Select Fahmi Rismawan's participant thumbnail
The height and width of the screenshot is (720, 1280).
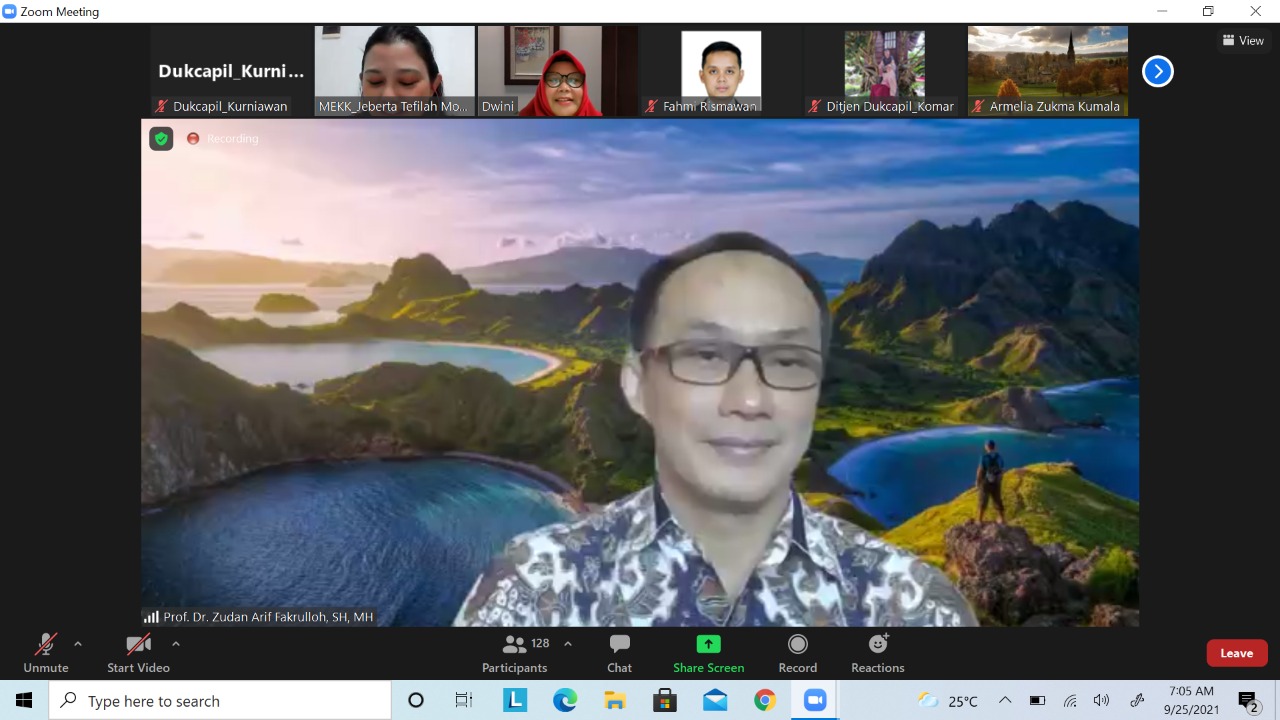point(720,71)
